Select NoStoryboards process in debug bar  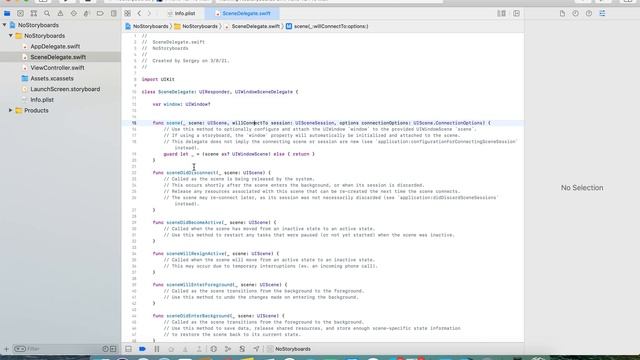[289, 349]
